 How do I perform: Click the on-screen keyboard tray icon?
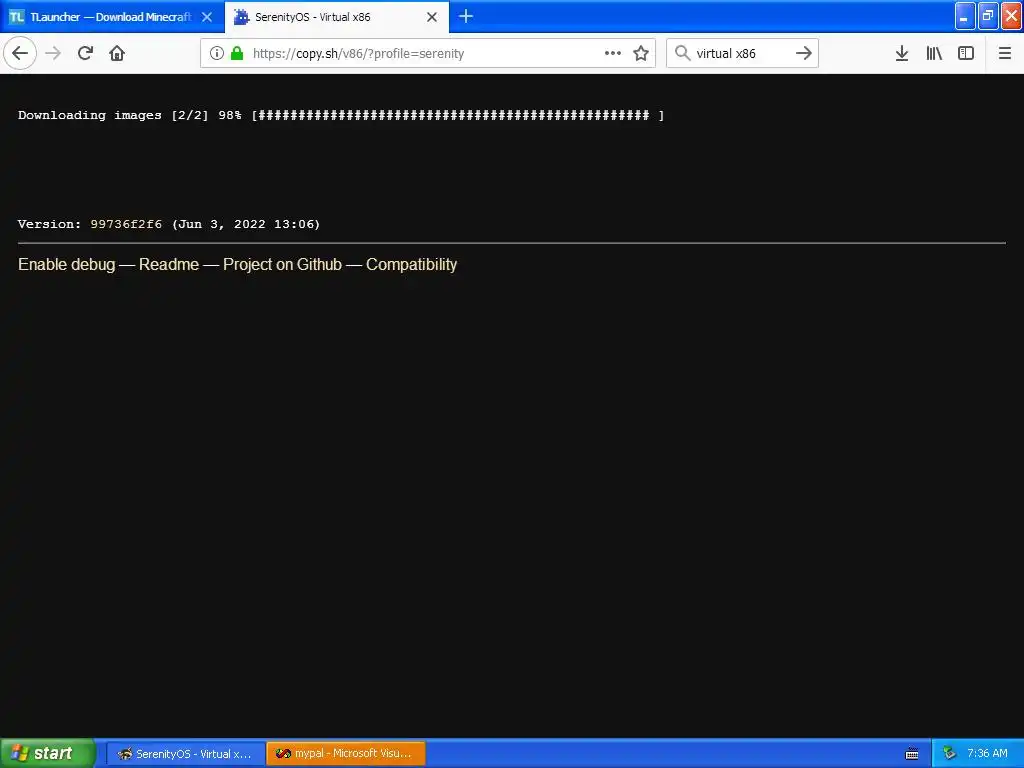point(912,754)
